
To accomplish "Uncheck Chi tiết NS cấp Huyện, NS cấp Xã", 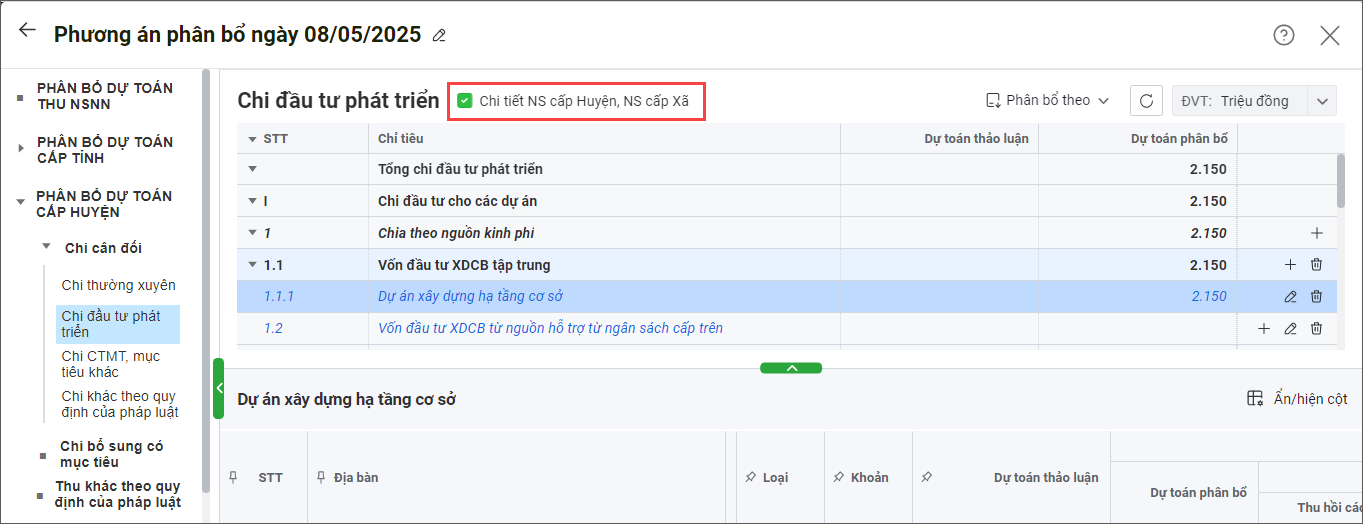I will click(464, 101).
